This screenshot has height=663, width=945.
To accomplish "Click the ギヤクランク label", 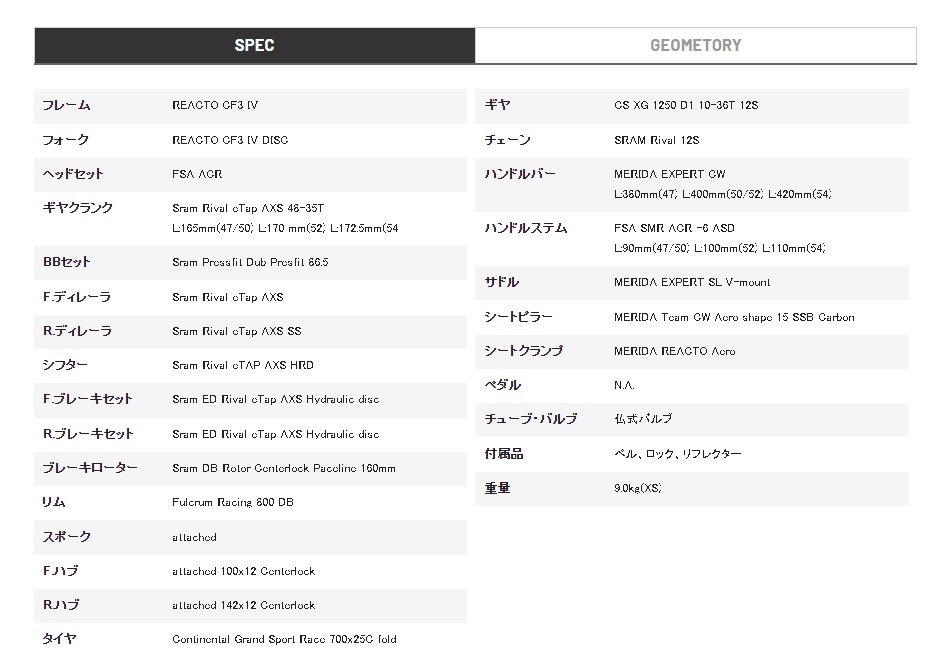I will (78, 208).
